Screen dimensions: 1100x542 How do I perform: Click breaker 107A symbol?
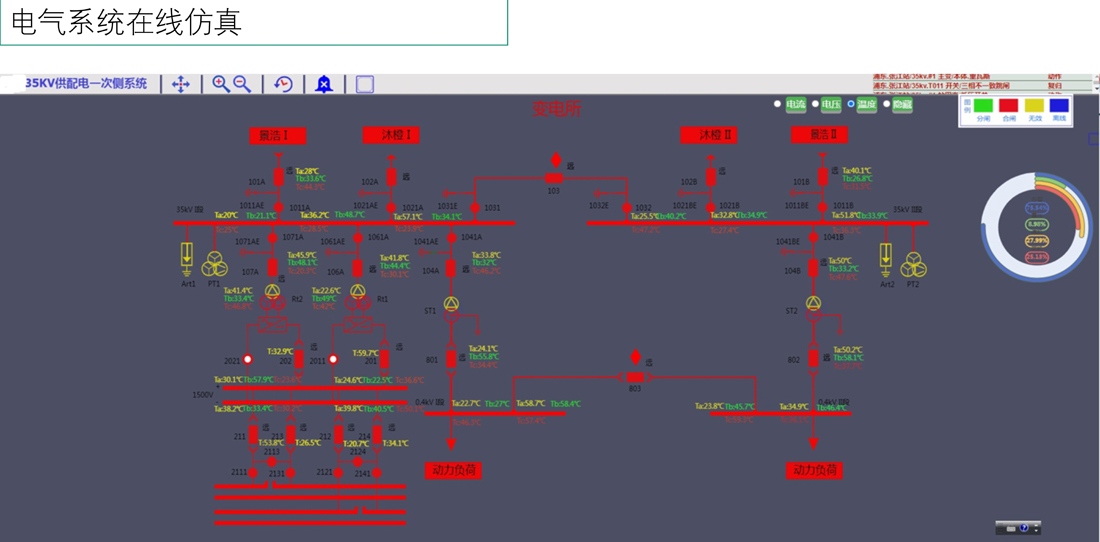click(x=273, y=267)
